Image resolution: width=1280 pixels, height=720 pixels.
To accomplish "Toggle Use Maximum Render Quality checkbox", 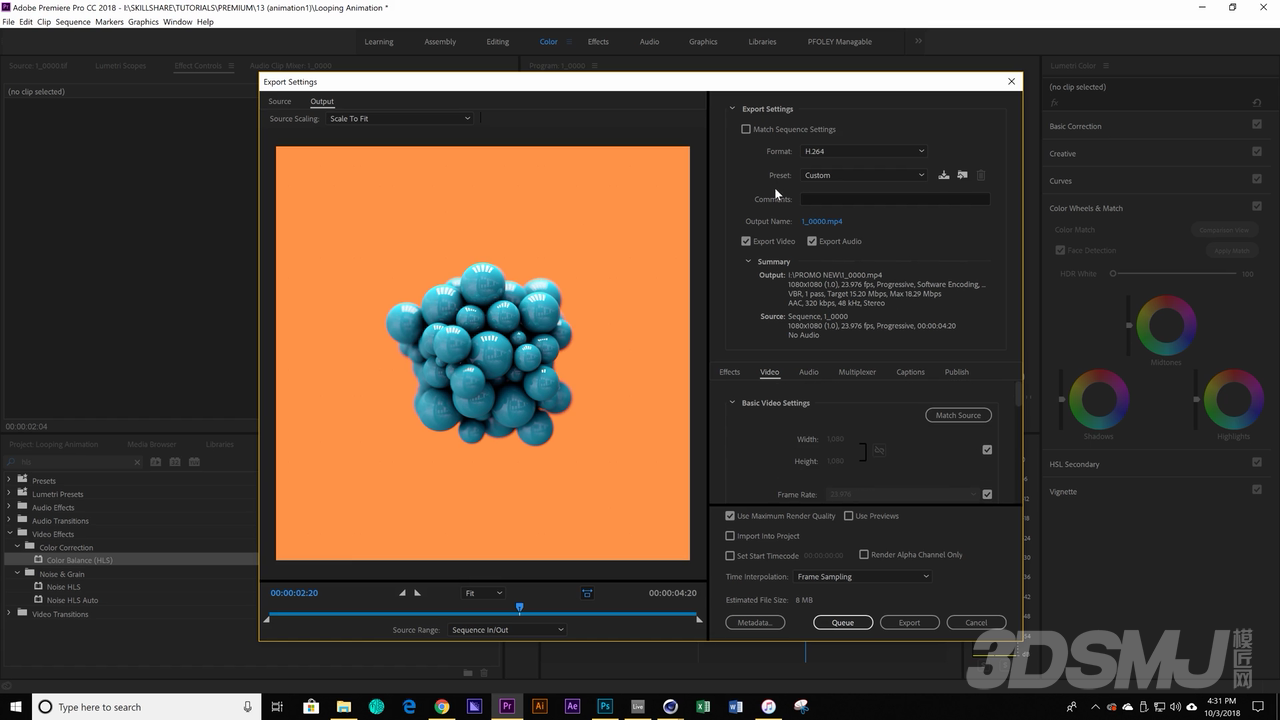I will [x=730, y=516].
